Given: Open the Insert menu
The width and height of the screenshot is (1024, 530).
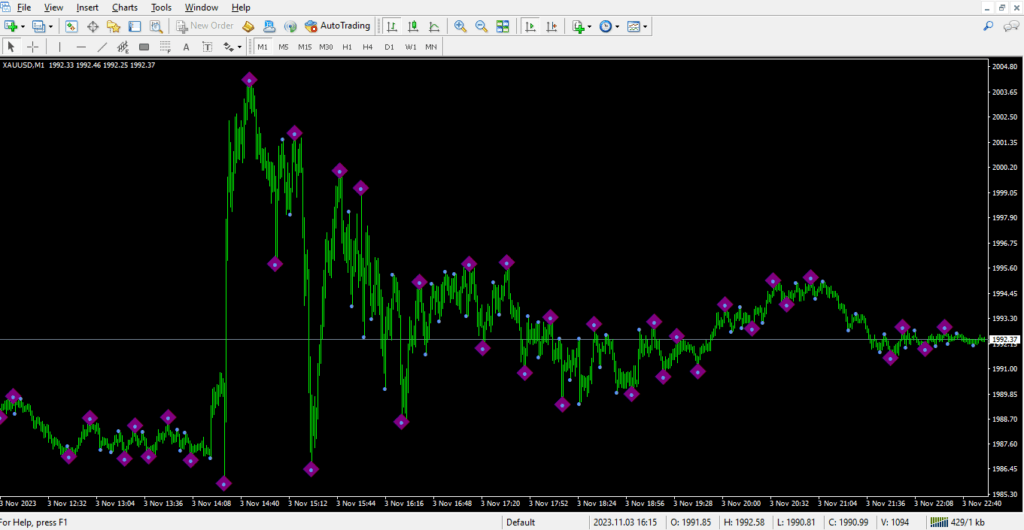Looking at the screenshot, I should coord(89,7).
